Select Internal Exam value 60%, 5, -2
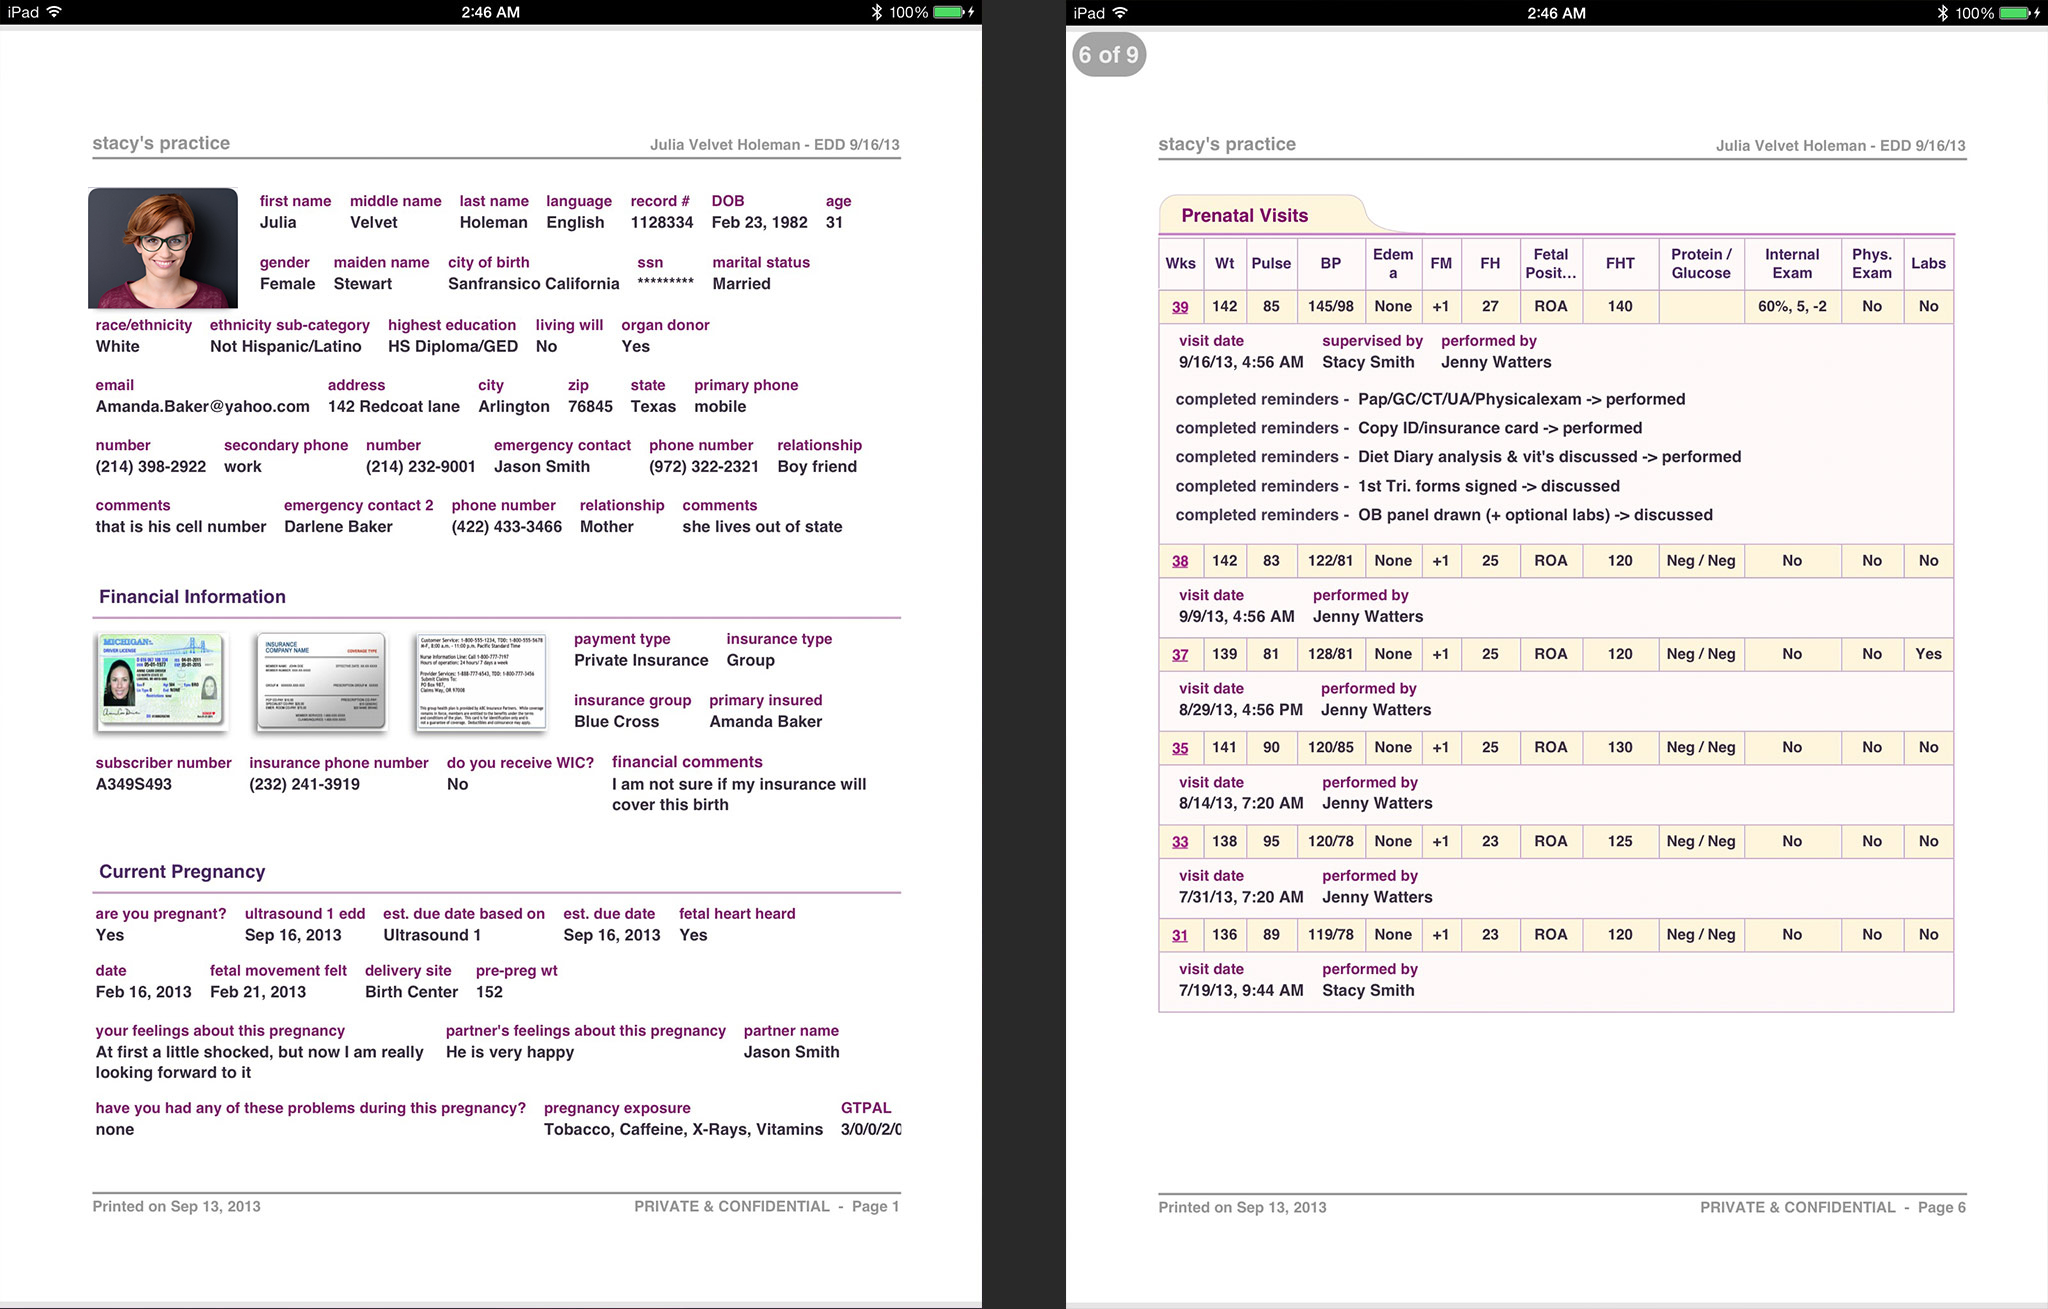 [1792, 307]
